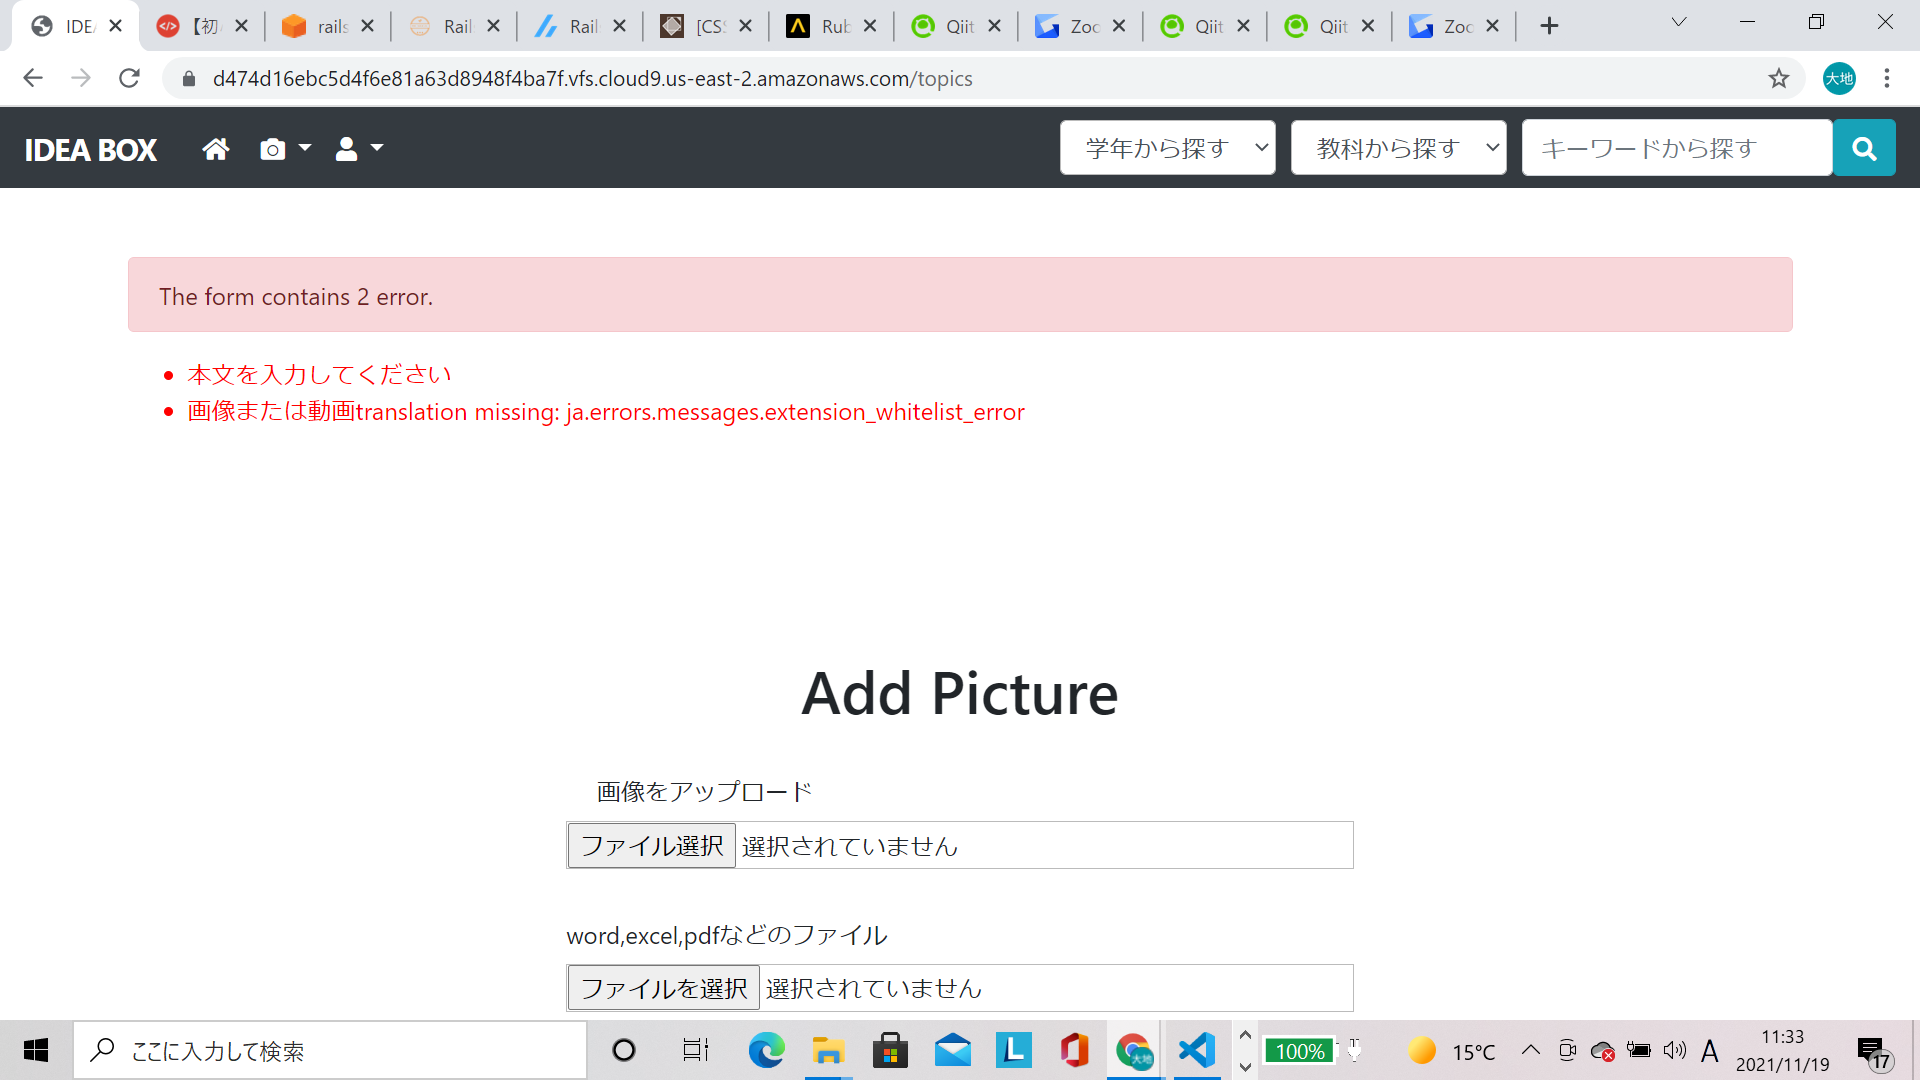
Task: Open Cortana circle icon in taskbar
Action: pos(623,1051)
